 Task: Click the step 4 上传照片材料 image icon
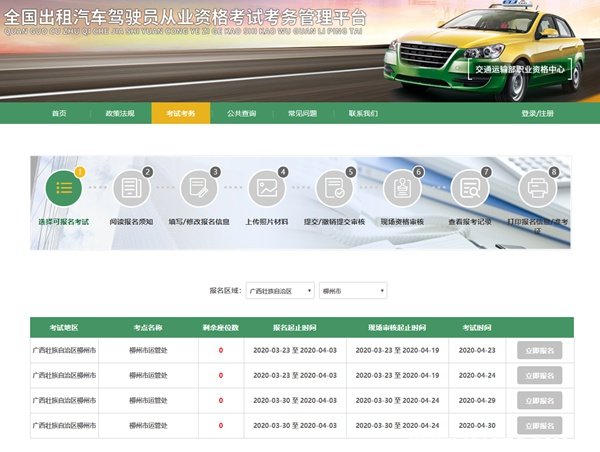pos(267,187)
